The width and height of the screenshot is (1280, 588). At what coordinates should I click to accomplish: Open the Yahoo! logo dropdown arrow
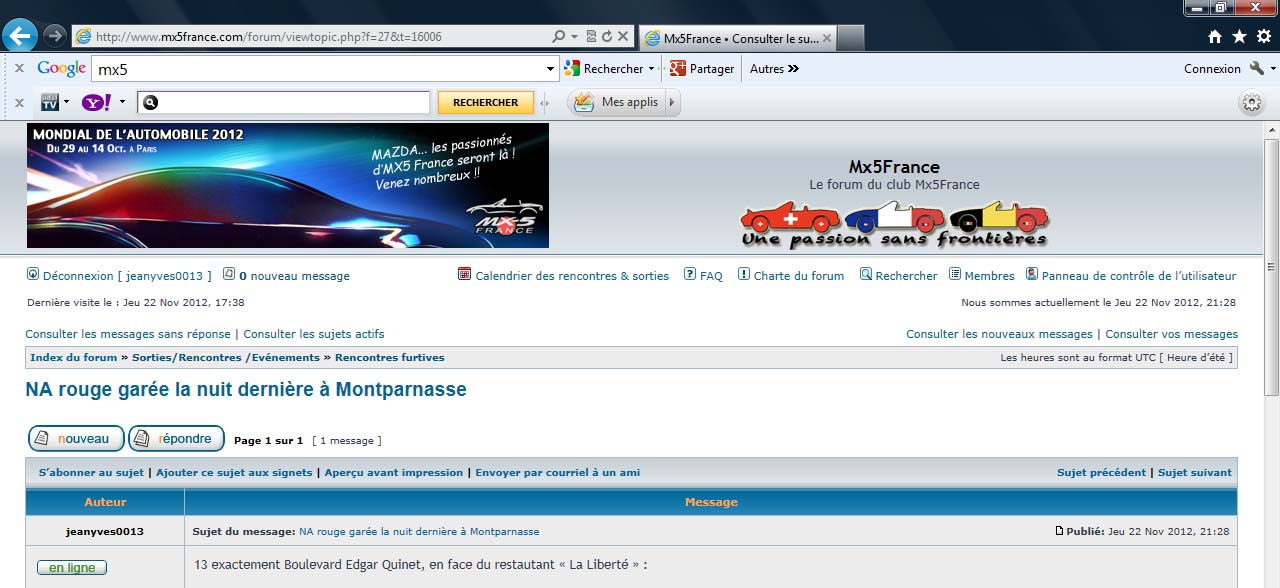(x=122, y=102)
